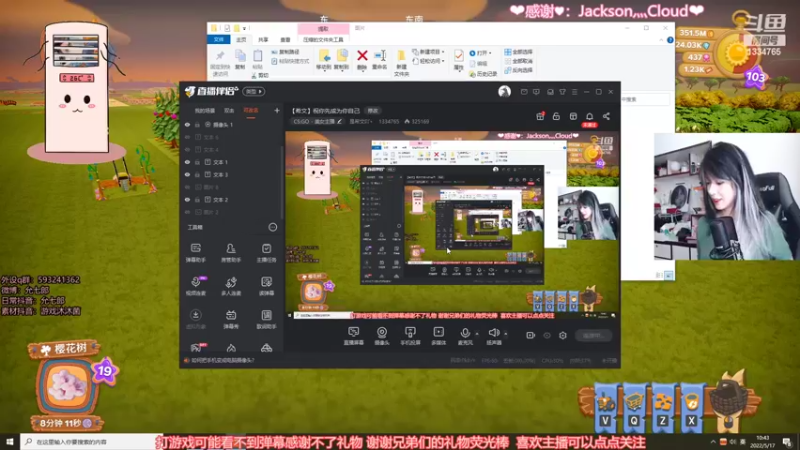Open 轻松访问 dropdown in File Explorer
This screenshot has width=800, height=450.
click(429, 61)
